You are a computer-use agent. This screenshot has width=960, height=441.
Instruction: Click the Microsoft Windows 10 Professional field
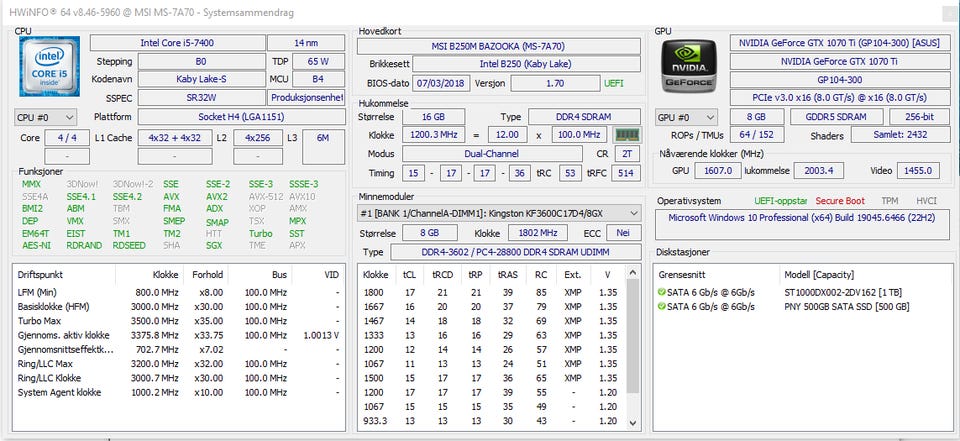tap(802, 224)
